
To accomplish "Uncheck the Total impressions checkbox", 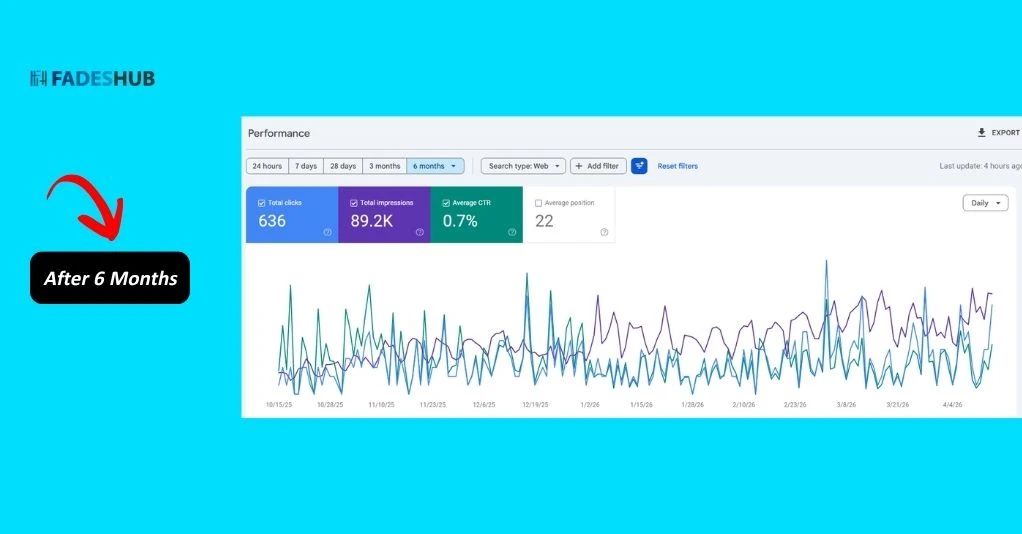I will [x=354, y=203].
